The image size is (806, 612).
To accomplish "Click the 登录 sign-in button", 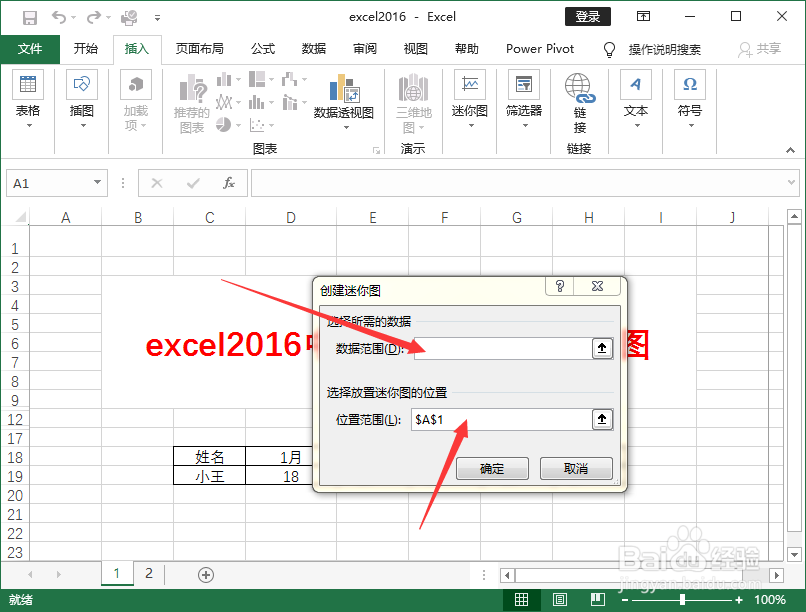I will click(588, 16).
